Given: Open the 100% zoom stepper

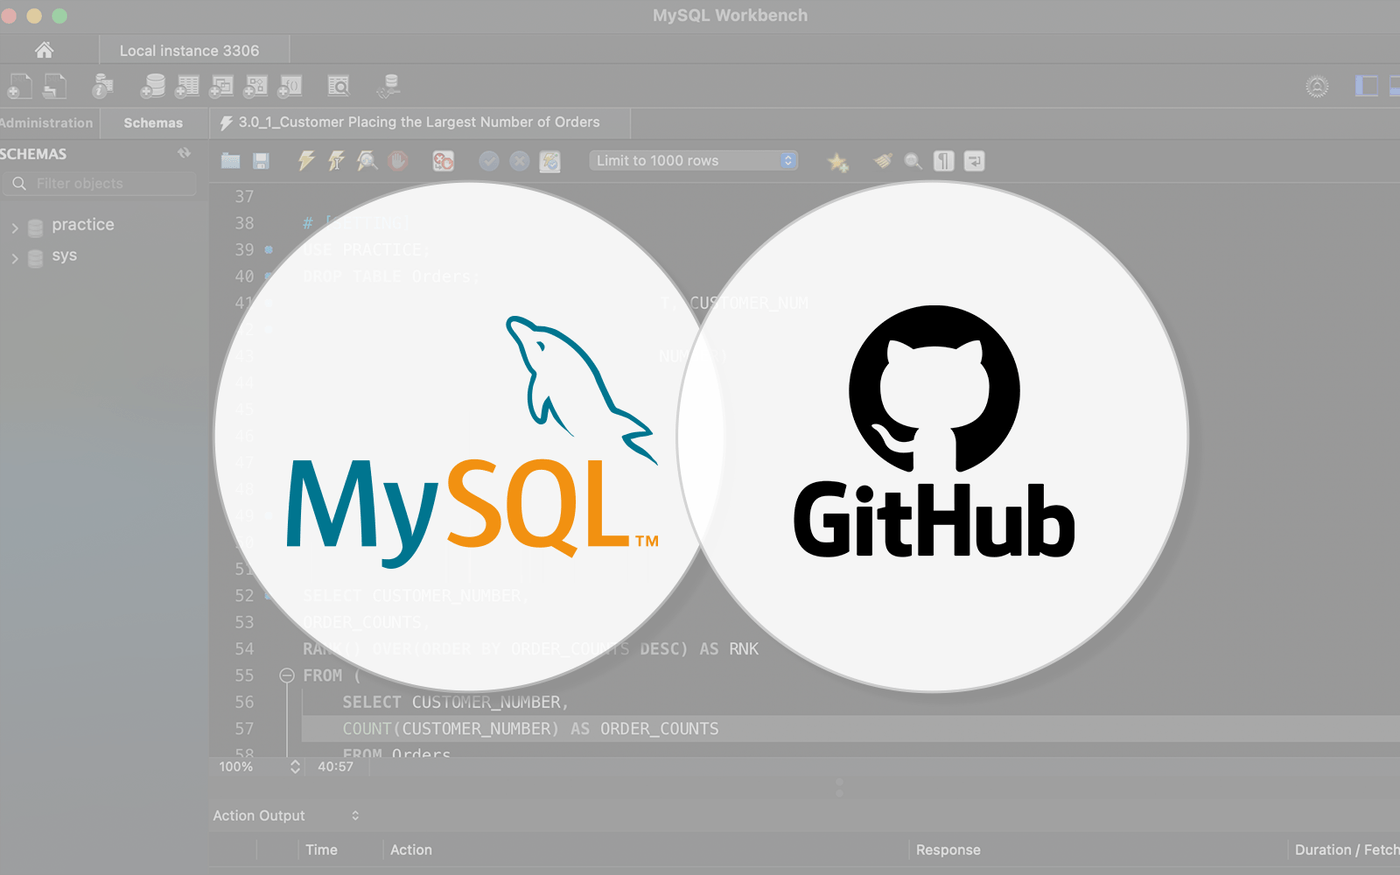Looking at the screenshot, I should 295,767.
